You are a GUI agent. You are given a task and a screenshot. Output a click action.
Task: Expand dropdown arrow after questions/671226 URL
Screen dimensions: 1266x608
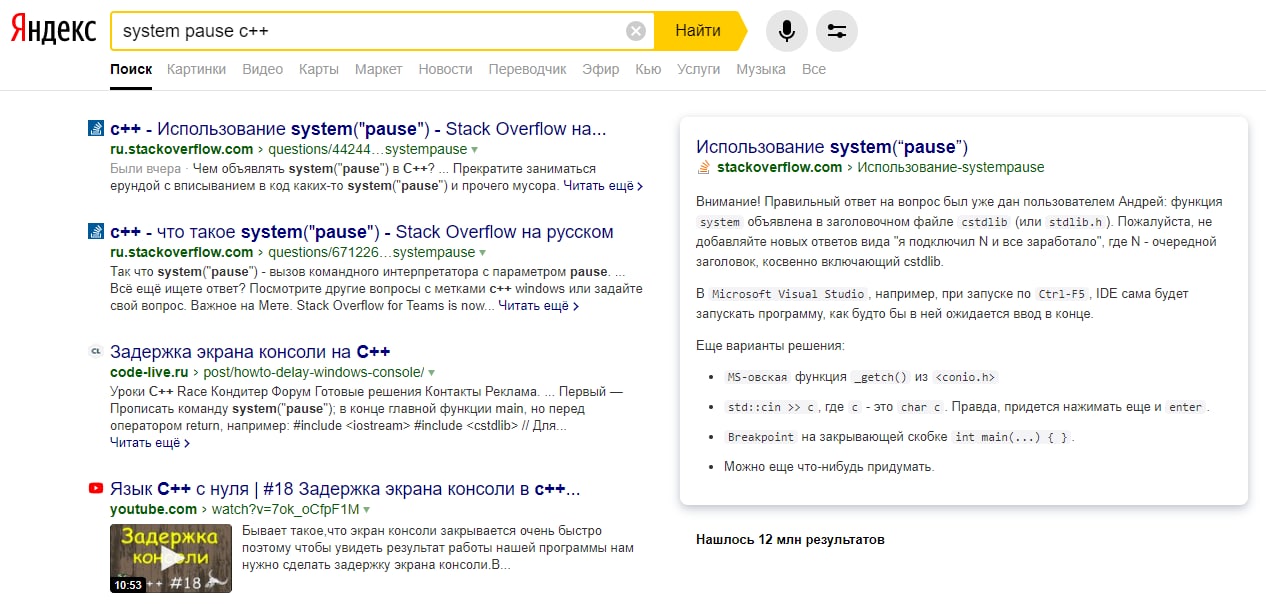tap(483, 253)
